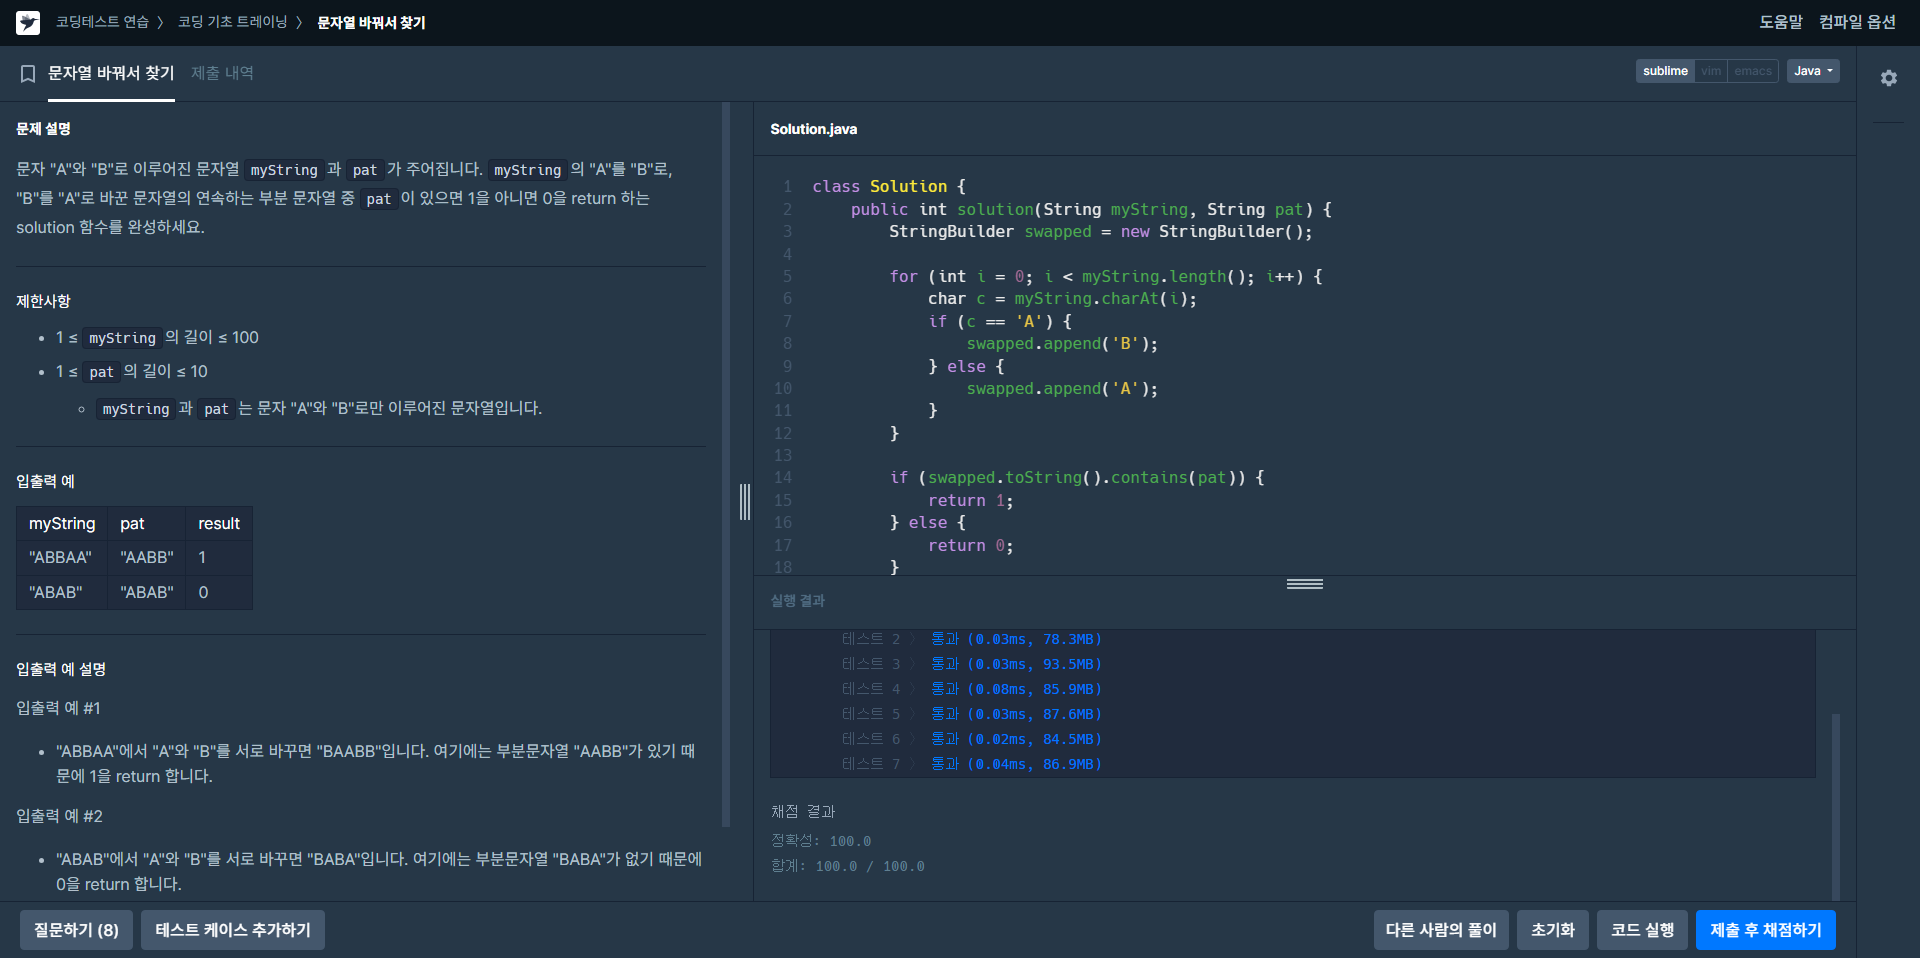
Task: Click the result panel scrollbar
Action: (1835, 806)
